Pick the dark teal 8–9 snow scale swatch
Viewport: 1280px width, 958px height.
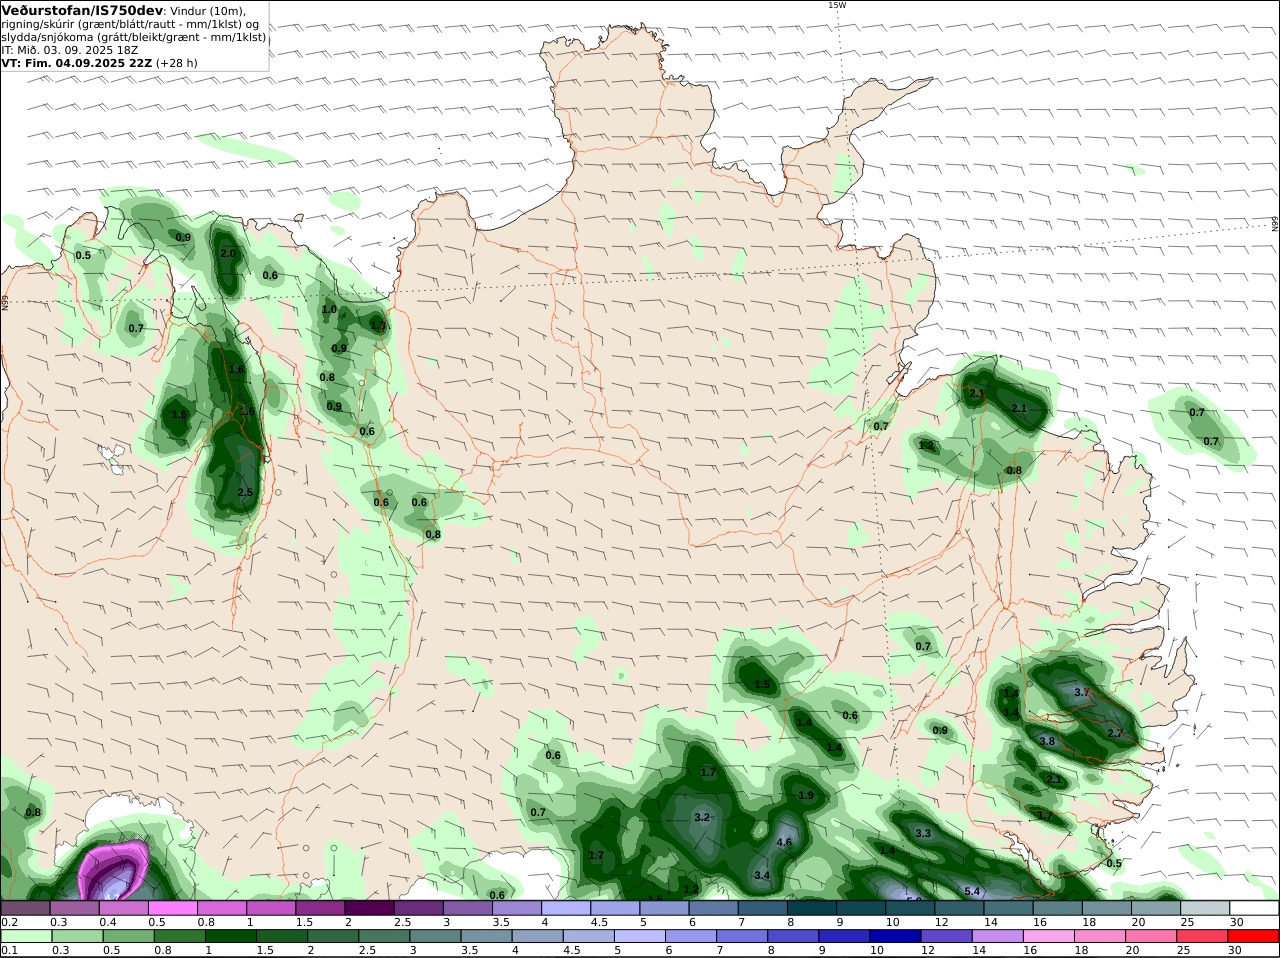point(812,907)
